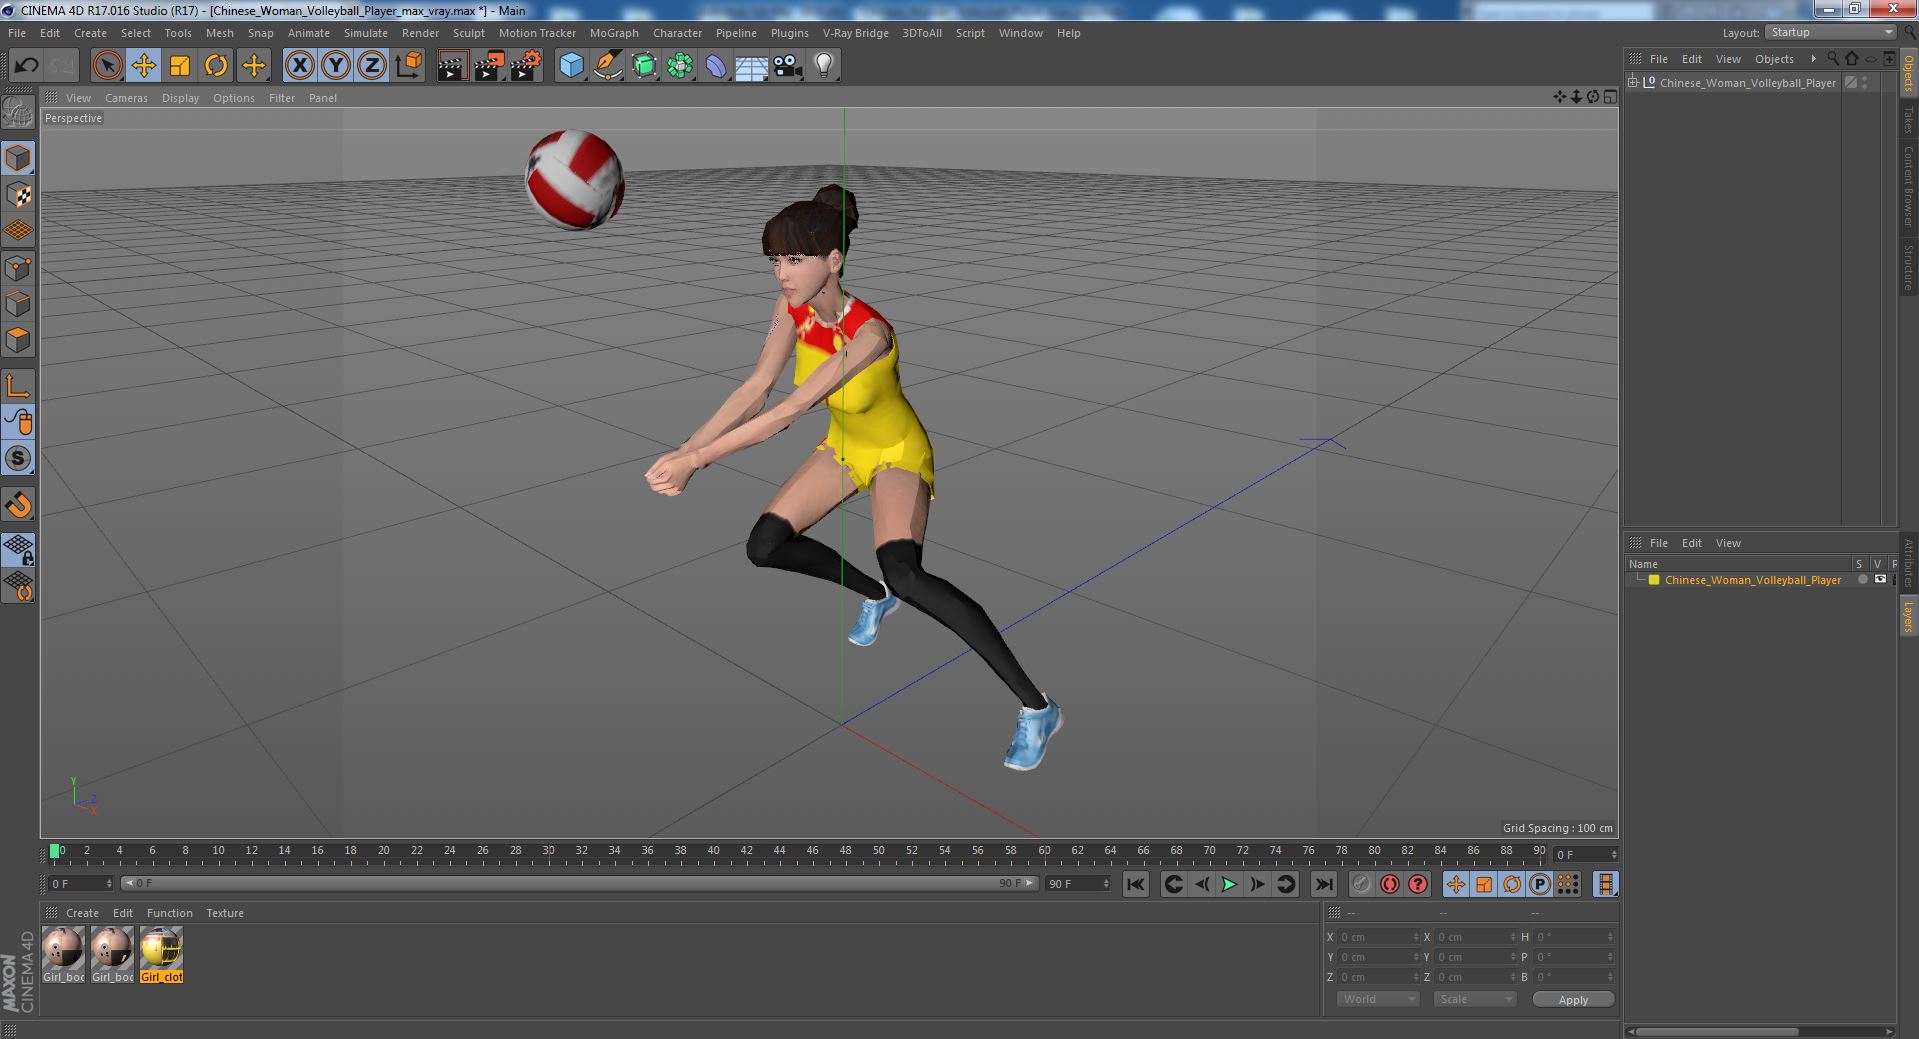Image resolution: width=1919 pixels, height=1039 pixels.
Task: Toggle Y axis lock
Action: coord(336,66)
